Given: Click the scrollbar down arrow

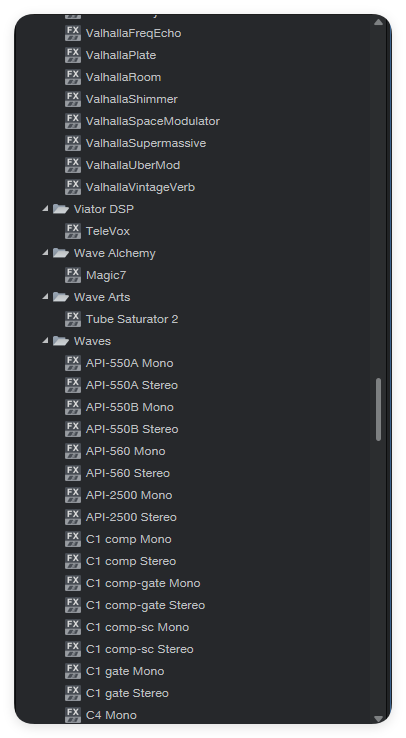Looking at the screenshot, I should click(378, 718).
